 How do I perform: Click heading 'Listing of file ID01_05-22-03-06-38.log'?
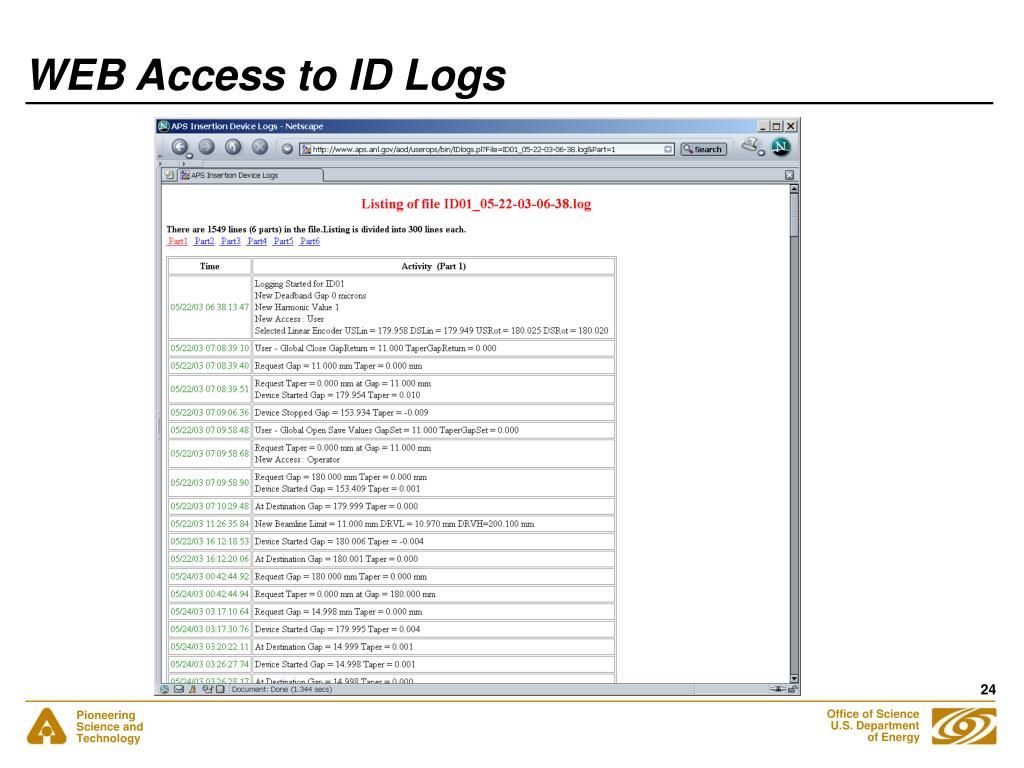(476, 204)
